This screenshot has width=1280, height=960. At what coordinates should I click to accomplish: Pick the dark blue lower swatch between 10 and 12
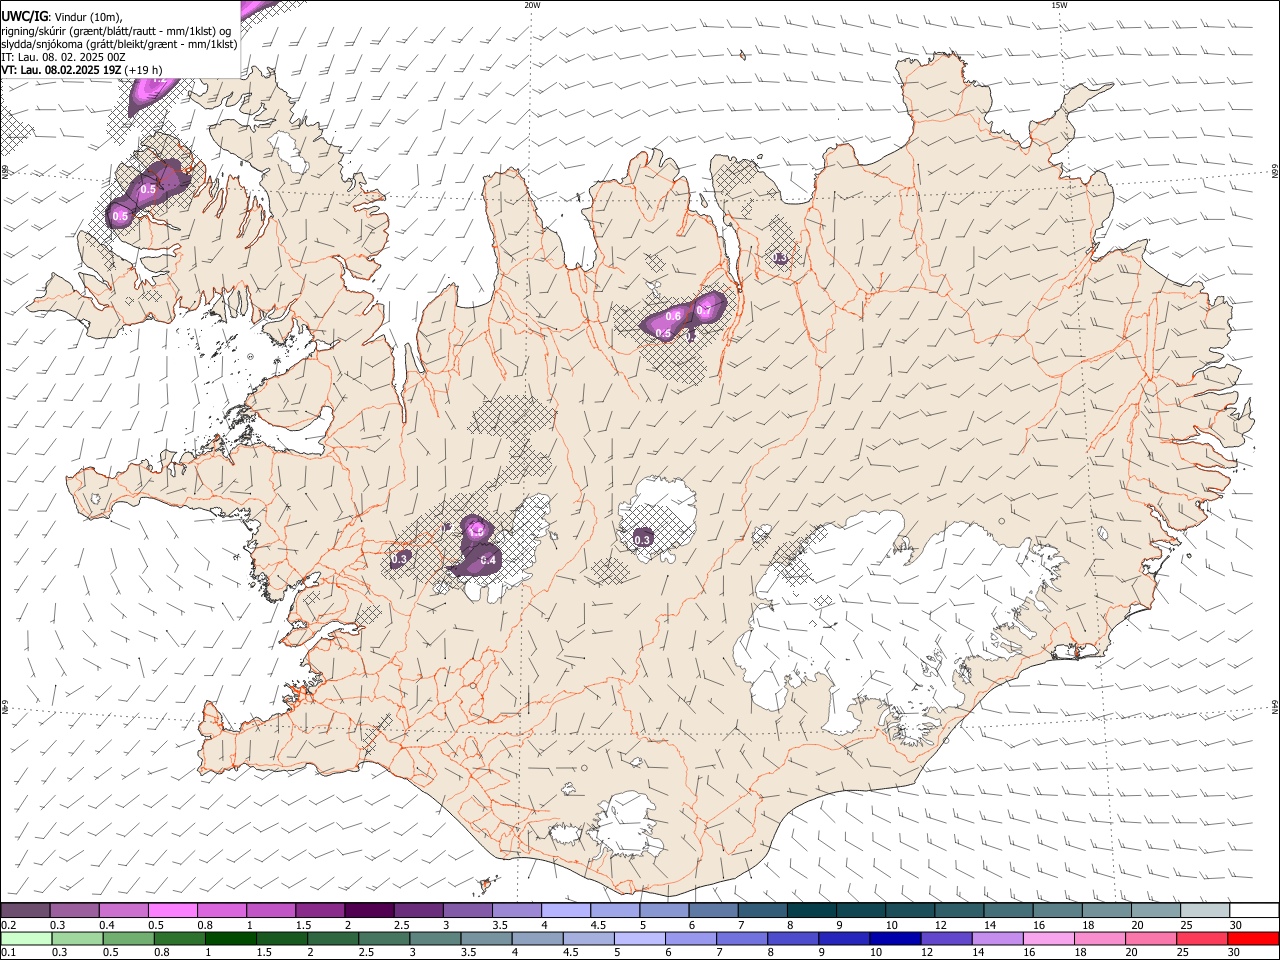coord(895,938)
